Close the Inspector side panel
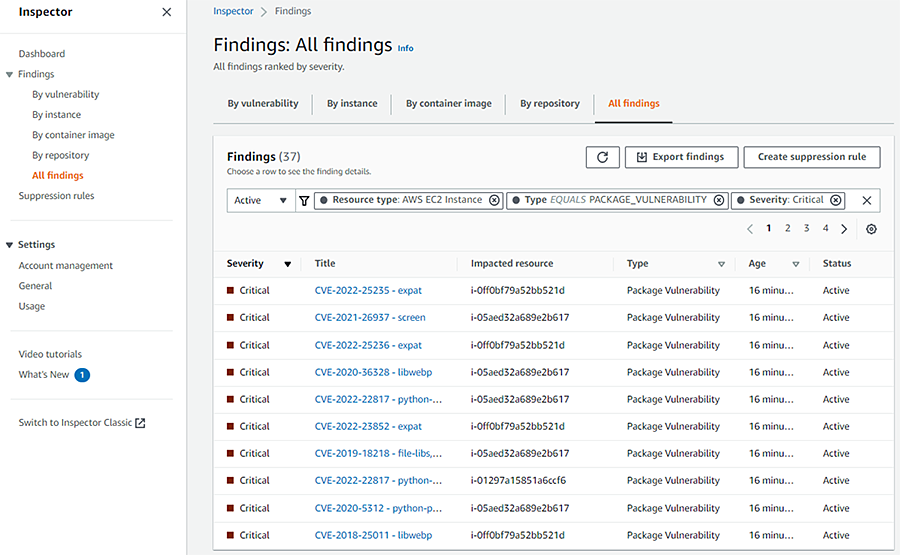The image size is (900, 555). pos(166,12)
